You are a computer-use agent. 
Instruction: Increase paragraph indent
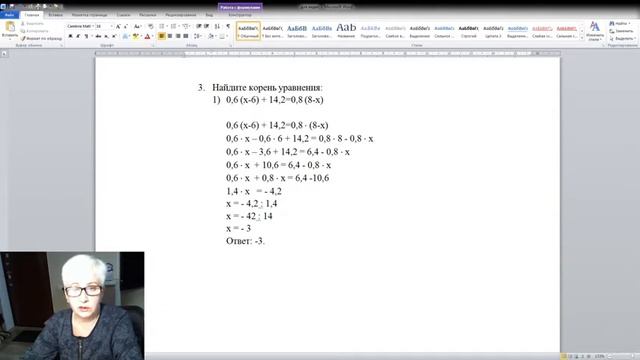(x=207, y=26)
